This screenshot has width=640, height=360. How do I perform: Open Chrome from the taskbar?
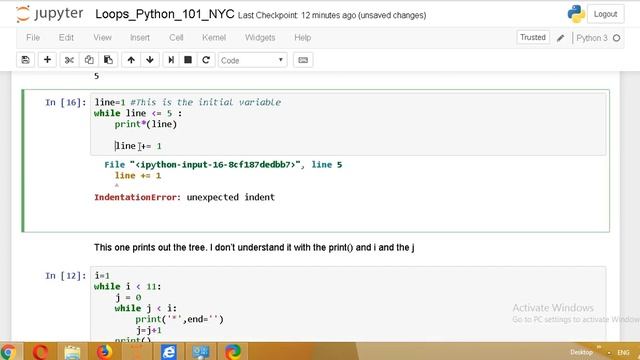tap(8, 351)
